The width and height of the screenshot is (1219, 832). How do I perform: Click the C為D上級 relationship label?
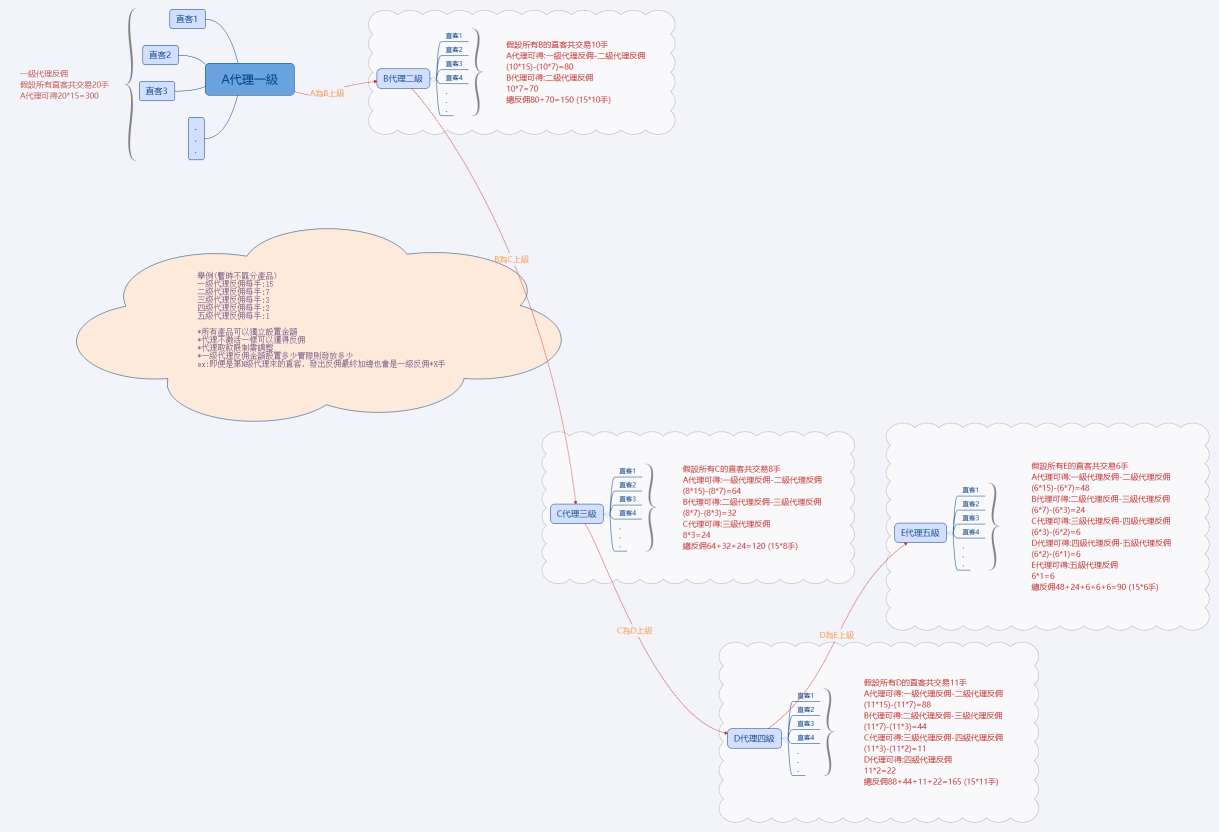634,631
